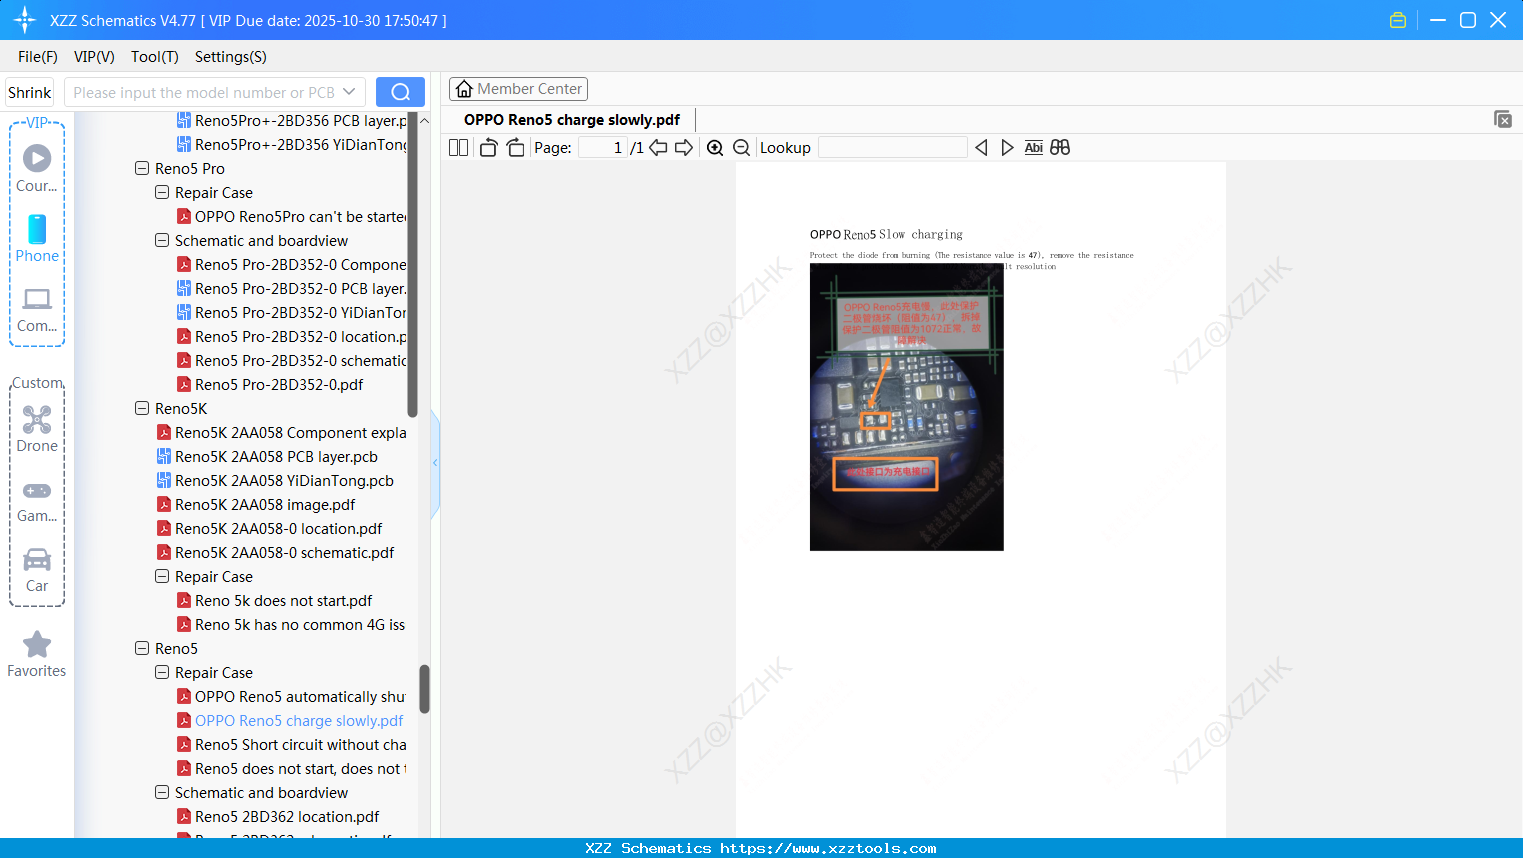Collapse the Reno5 Pro tree node
This screenshot has height=858, width=1523.
coord(142,168)
